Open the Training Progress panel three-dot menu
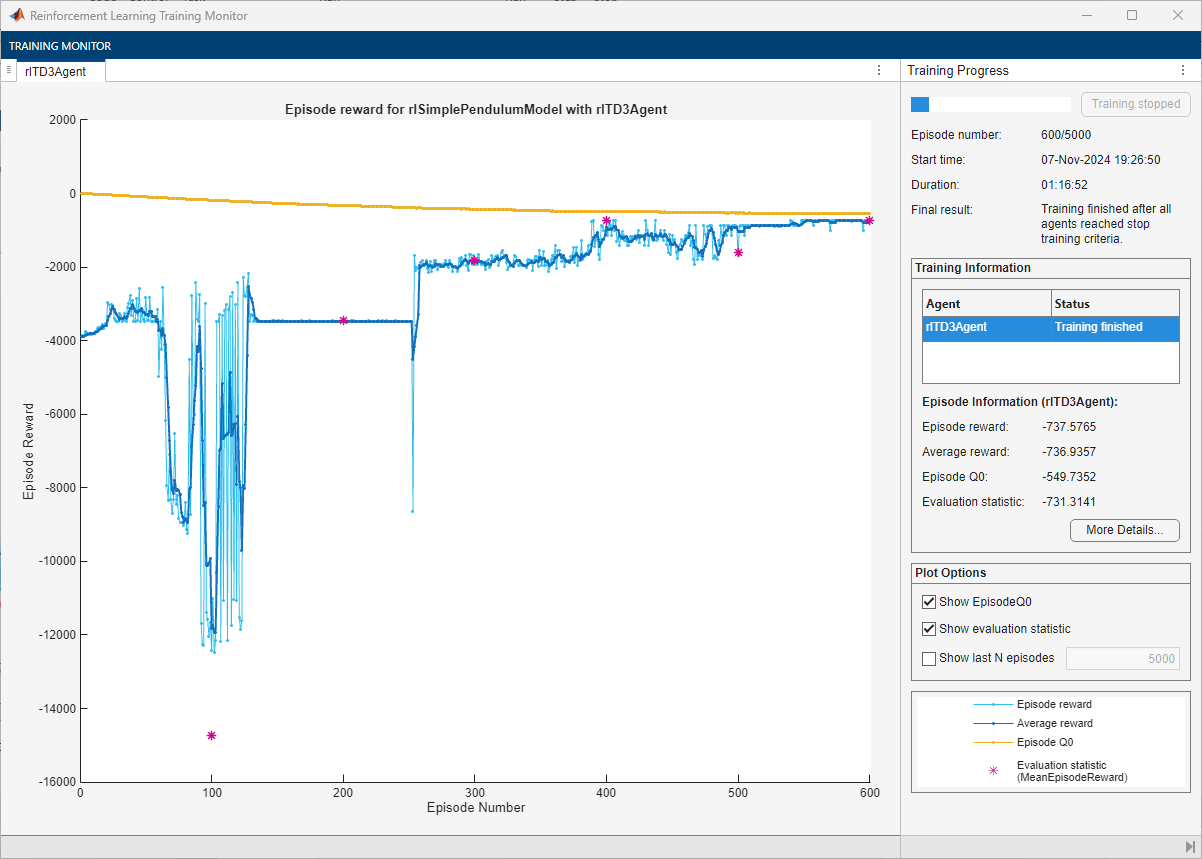The width and height of the screenshot is (1202, 859). pyautogui.click(x=1183, y=71)
